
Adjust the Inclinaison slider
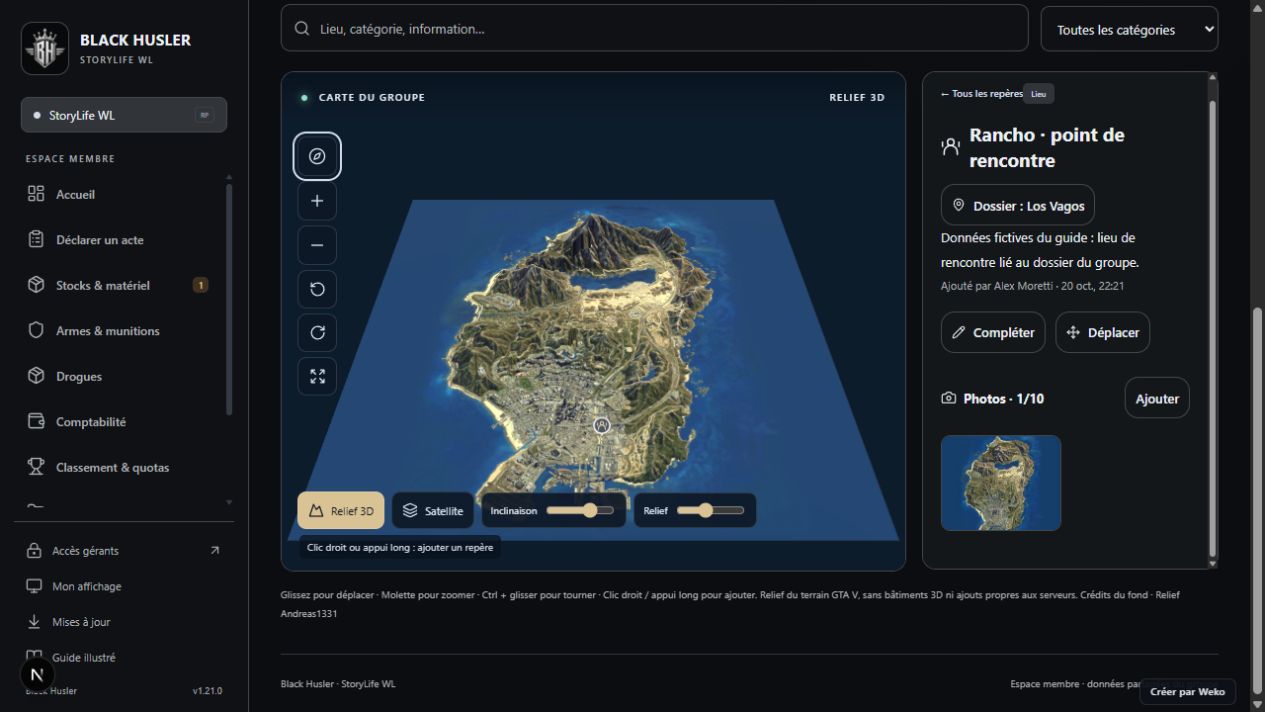click(x=580, y=510)
